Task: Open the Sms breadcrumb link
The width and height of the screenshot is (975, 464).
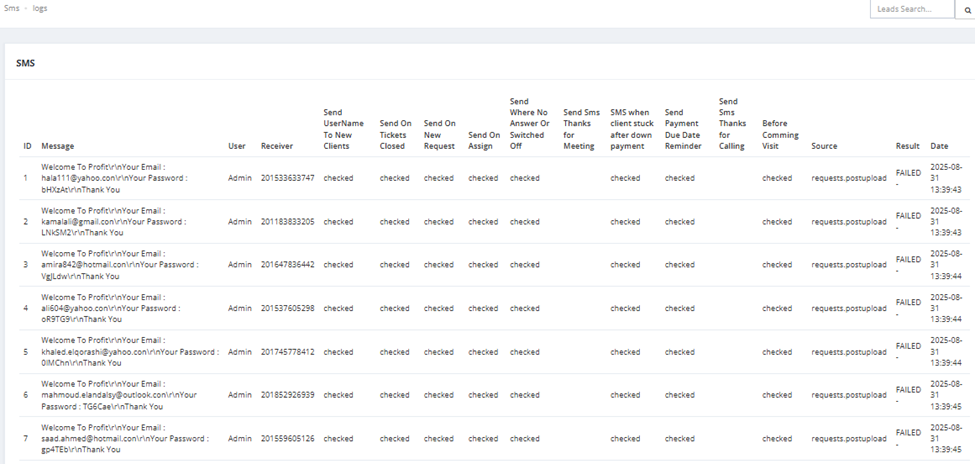Action: pyautogui.click(x=11, y=9)
